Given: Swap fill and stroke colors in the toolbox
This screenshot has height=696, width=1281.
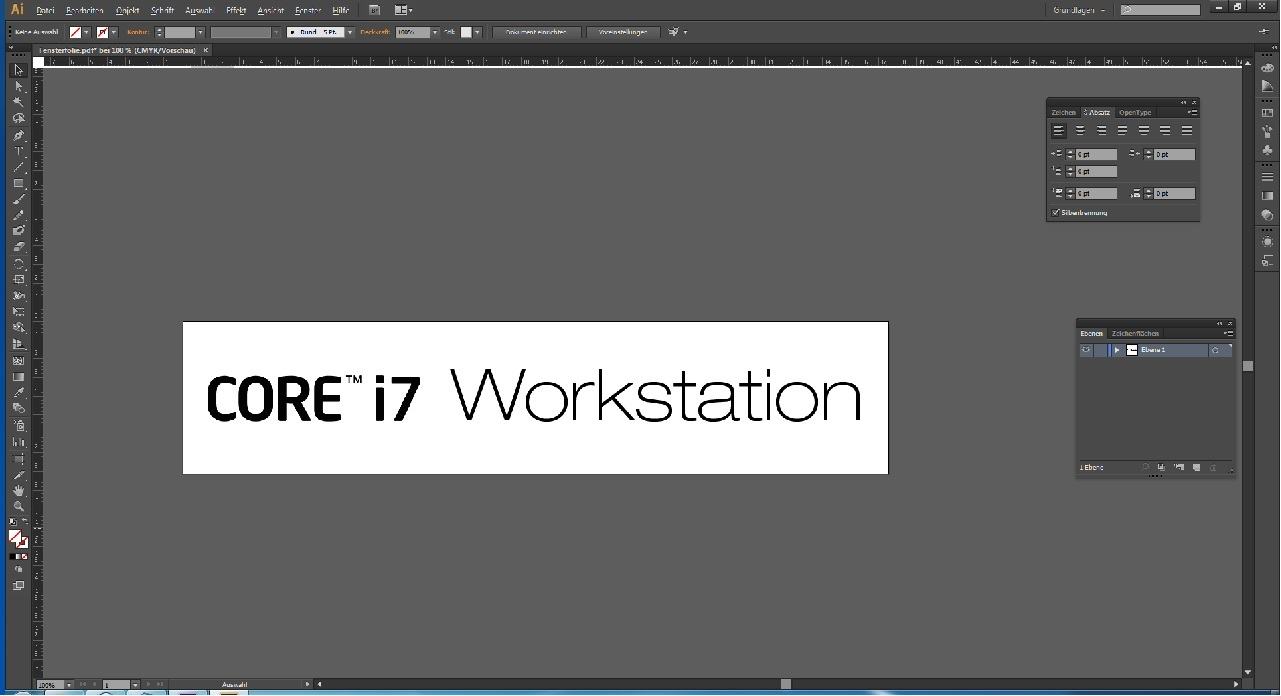Looking at the screenshot, I should [25, 522].
